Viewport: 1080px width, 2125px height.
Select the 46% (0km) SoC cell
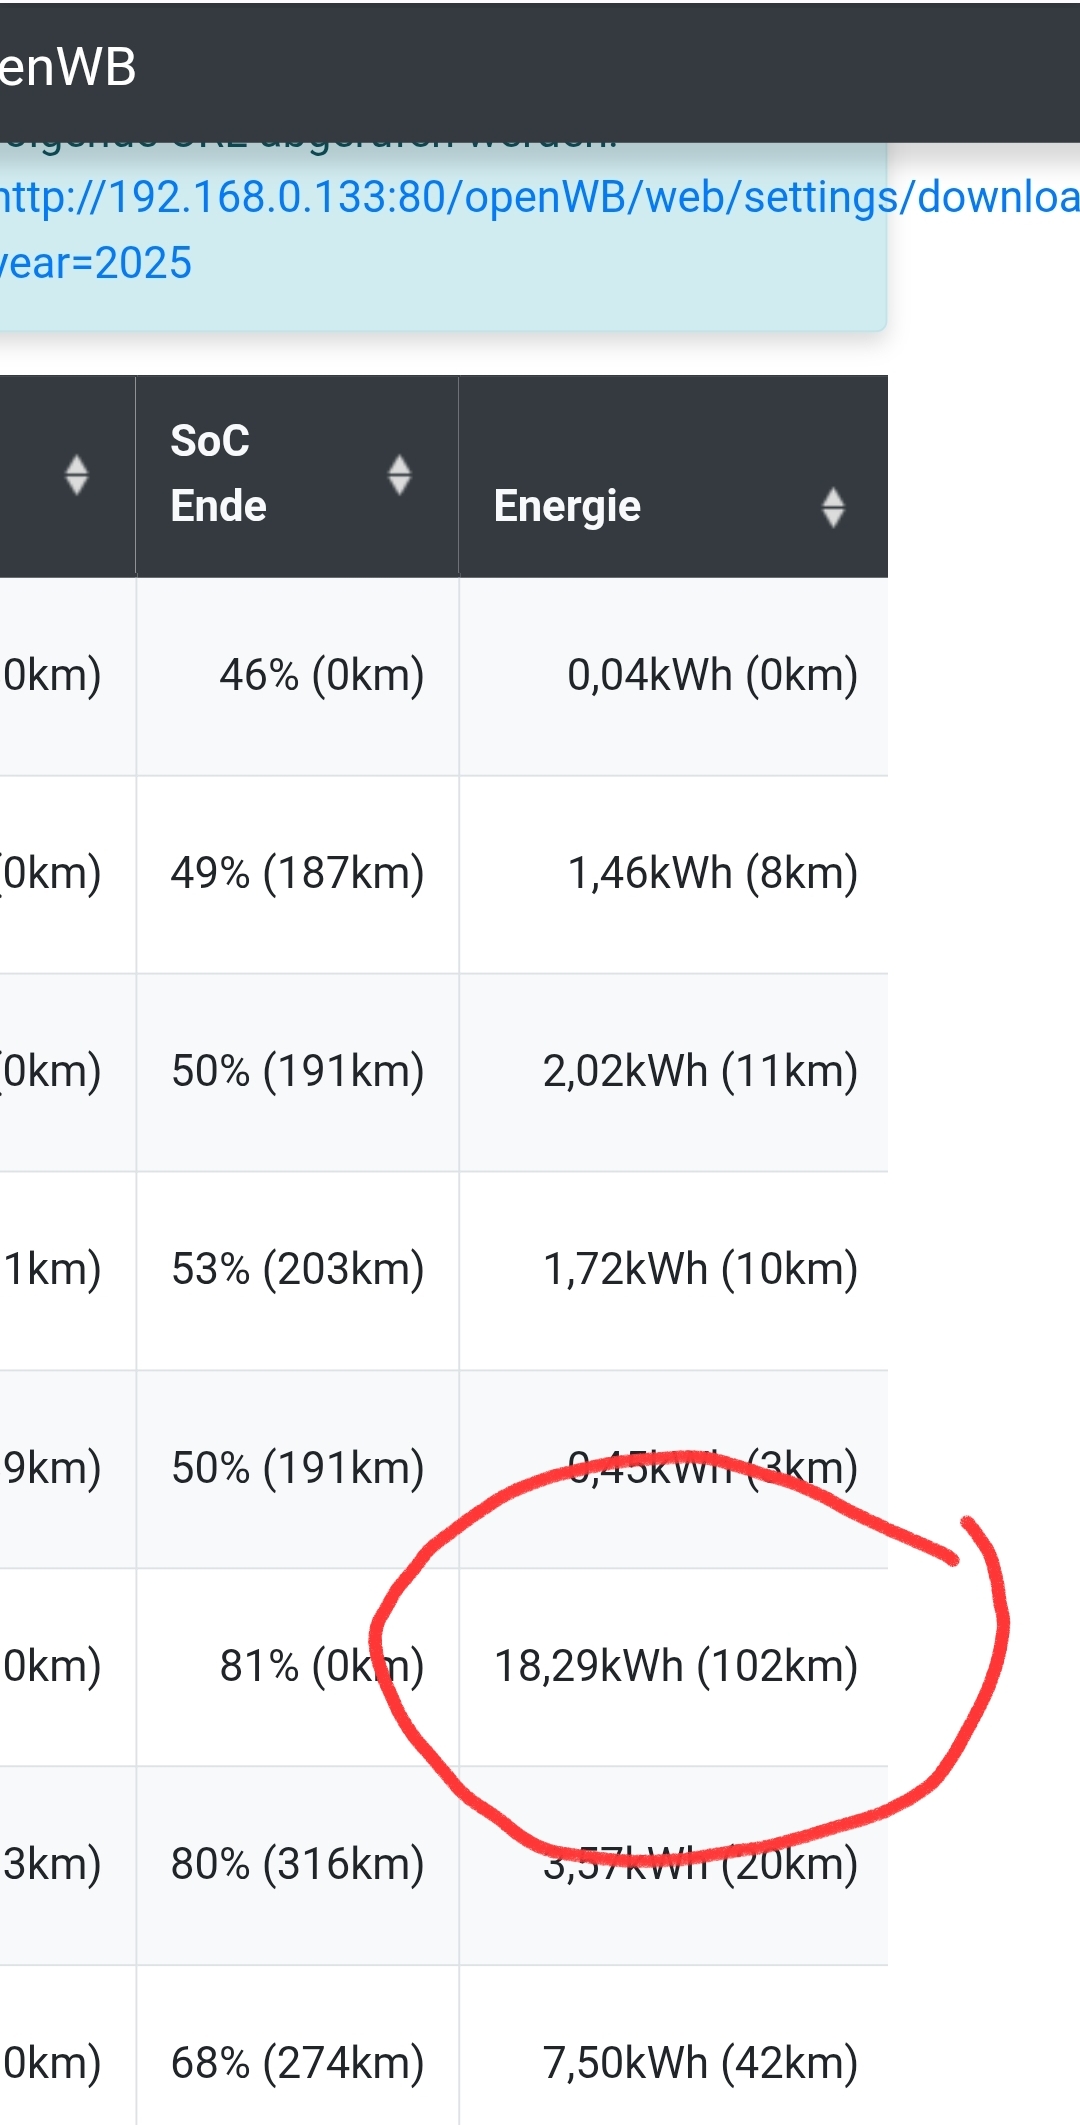tap(321, 675)
